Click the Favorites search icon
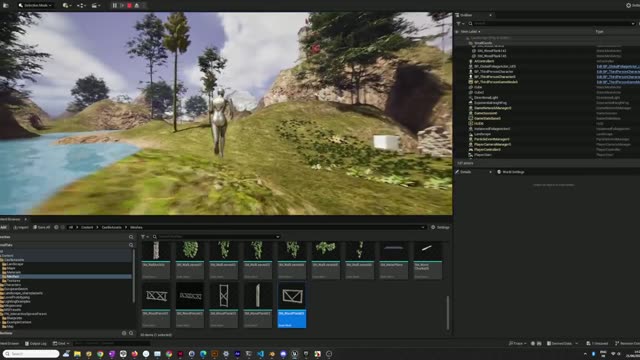Viewport: 640px width, 360px height. [x=131, y=237]
